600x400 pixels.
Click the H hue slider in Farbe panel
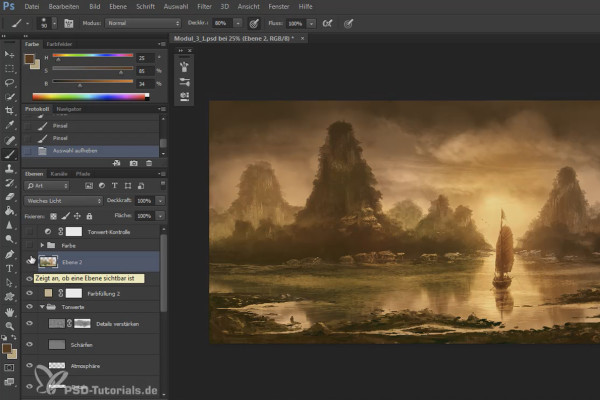tap(93, 56)
